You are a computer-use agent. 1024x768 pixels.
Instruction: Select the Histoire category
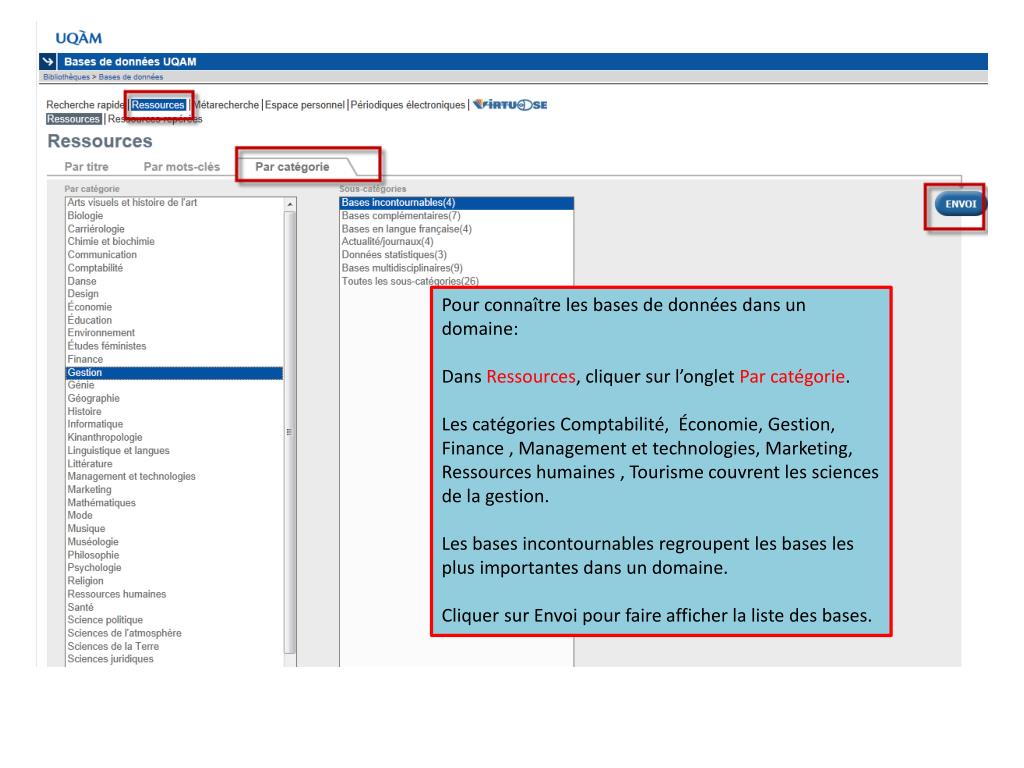pos(174,411)
